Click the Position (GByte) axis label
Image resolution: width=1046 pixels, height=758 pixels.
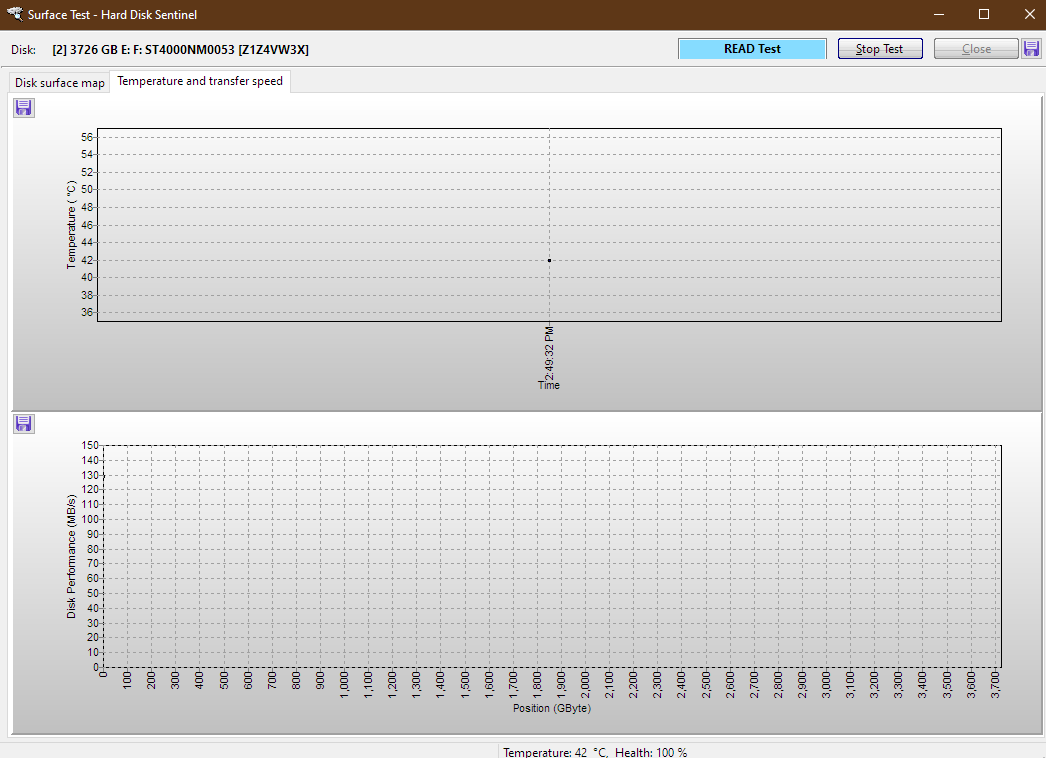[552, 708]
